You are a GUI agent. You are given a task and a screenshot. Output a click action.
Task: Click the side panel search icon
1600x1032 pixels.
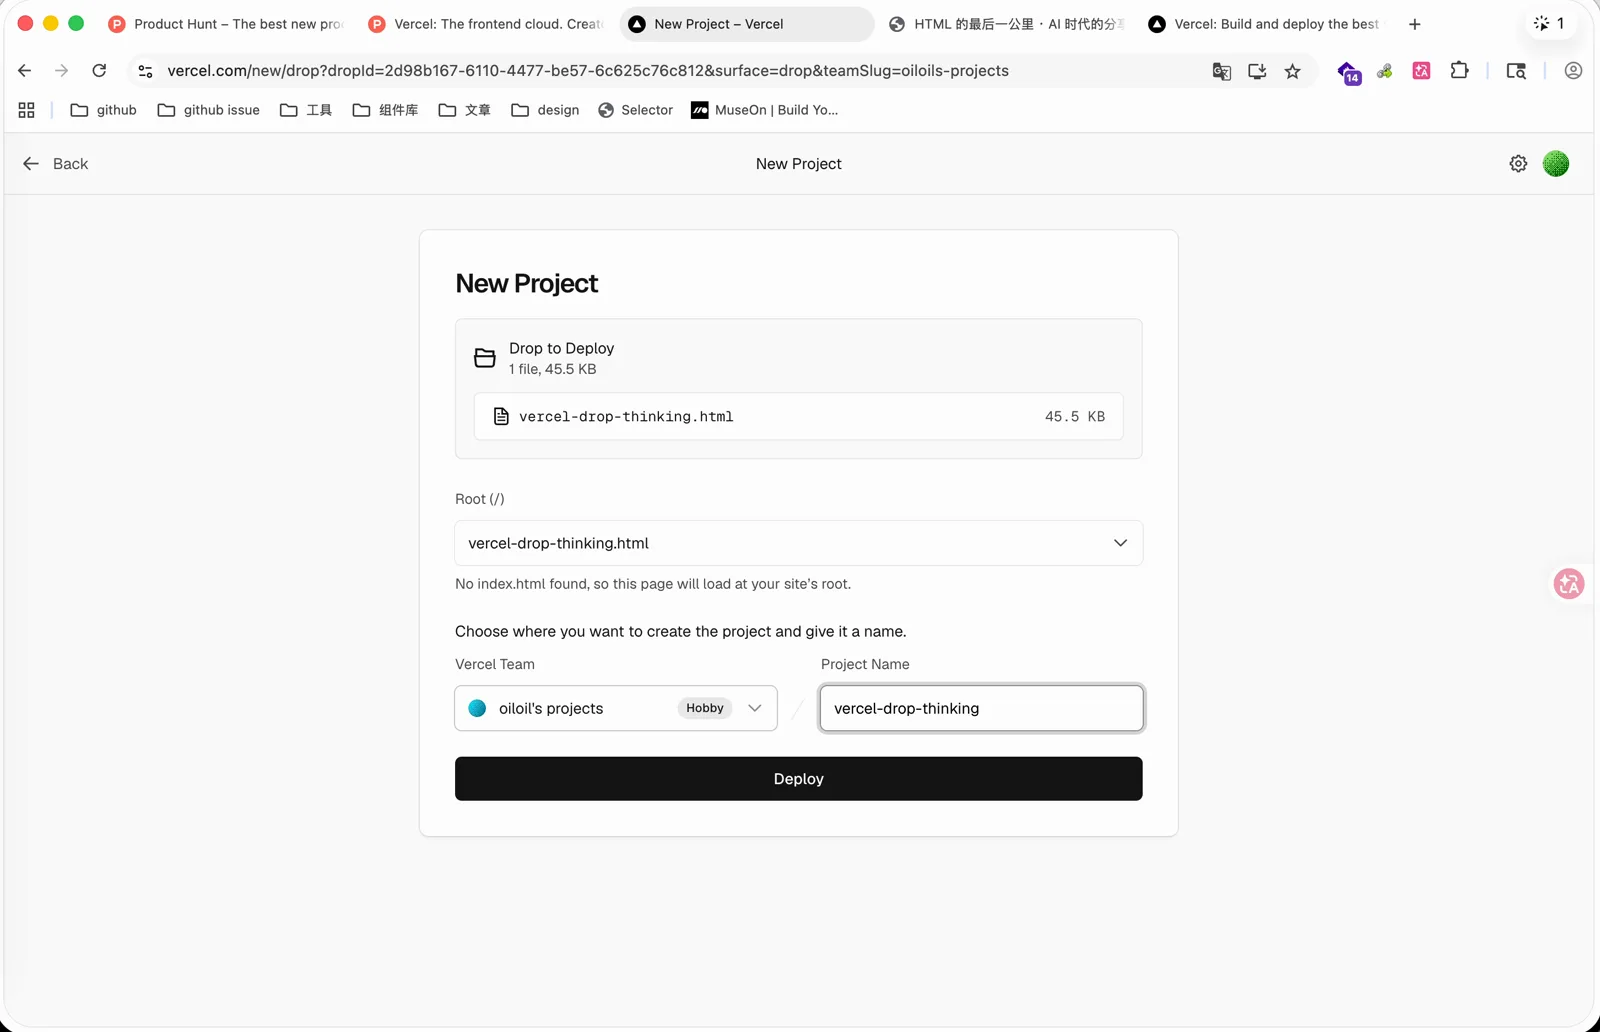click(x=1516, y=71)
